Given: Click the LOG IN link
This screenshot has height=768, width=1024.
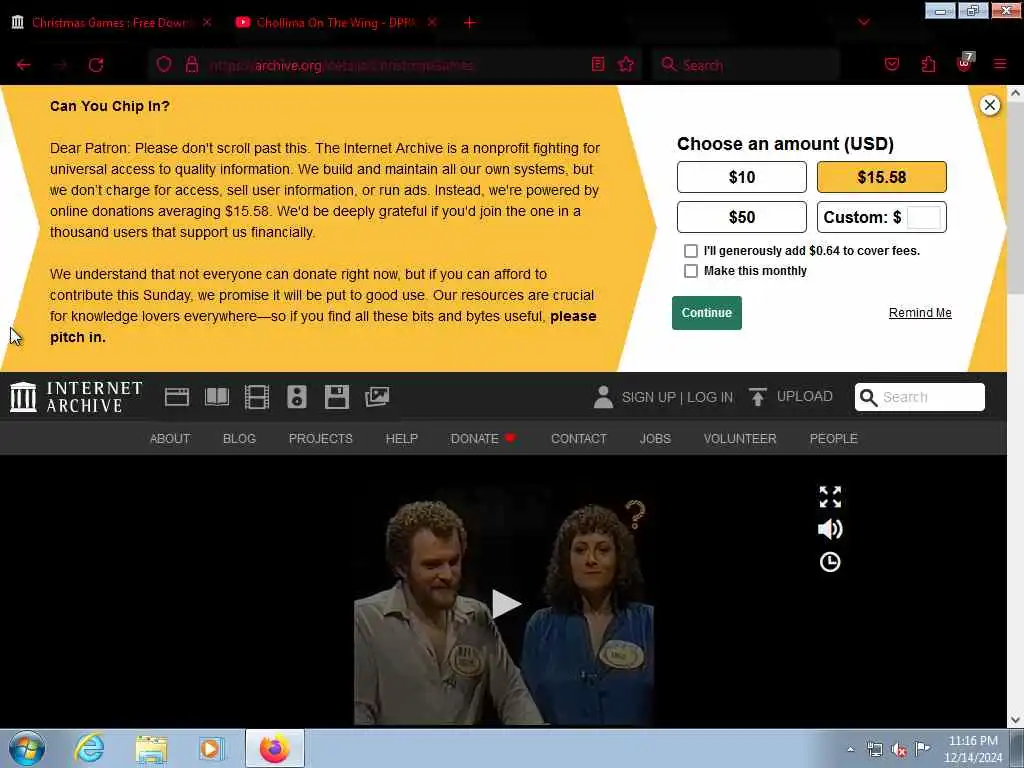Looking at the screenshot, I should point(710,397).
